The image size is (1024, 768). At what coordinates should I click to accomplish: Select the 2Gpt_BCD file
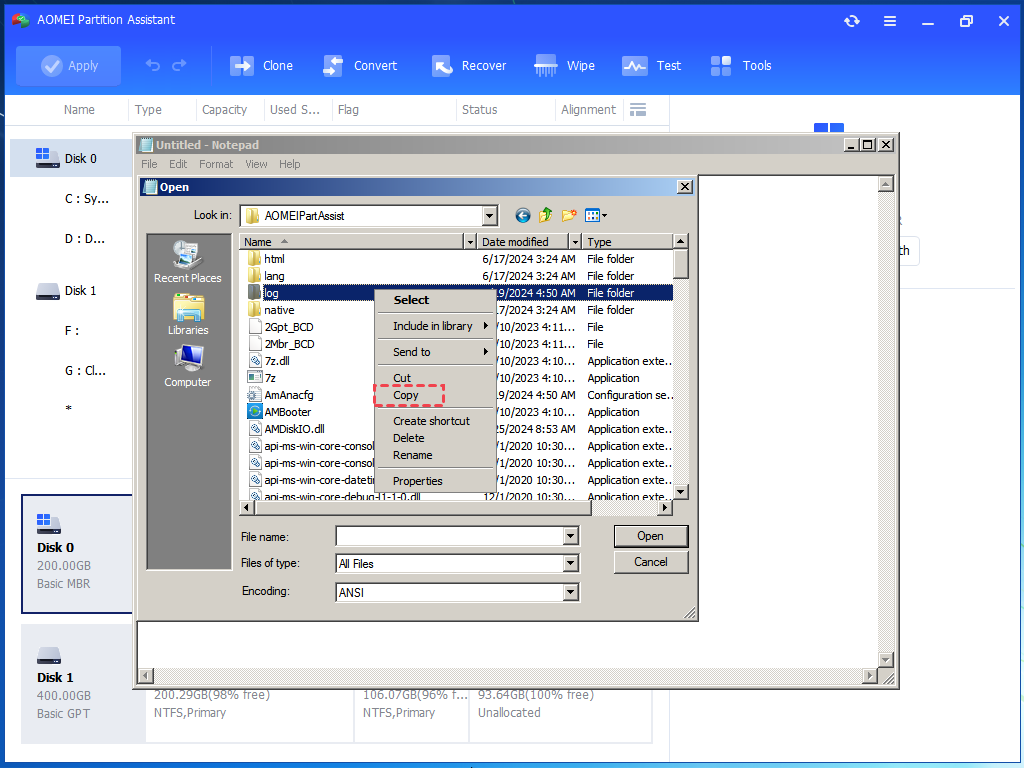coord(281,327)
